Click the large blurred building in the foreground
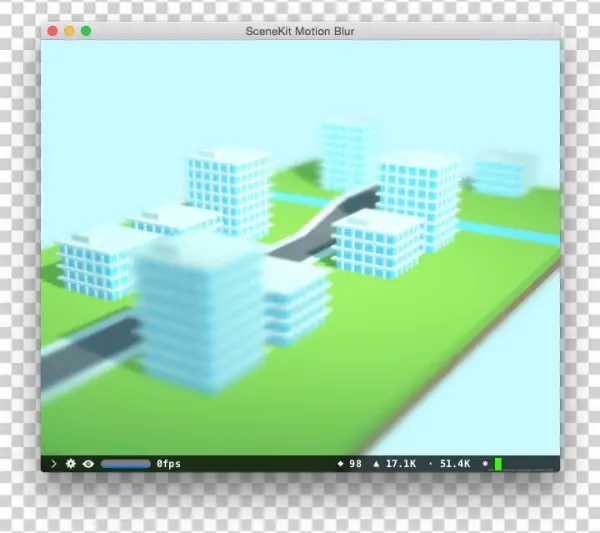Screen dimensions: 600x533 click(201, 314)
